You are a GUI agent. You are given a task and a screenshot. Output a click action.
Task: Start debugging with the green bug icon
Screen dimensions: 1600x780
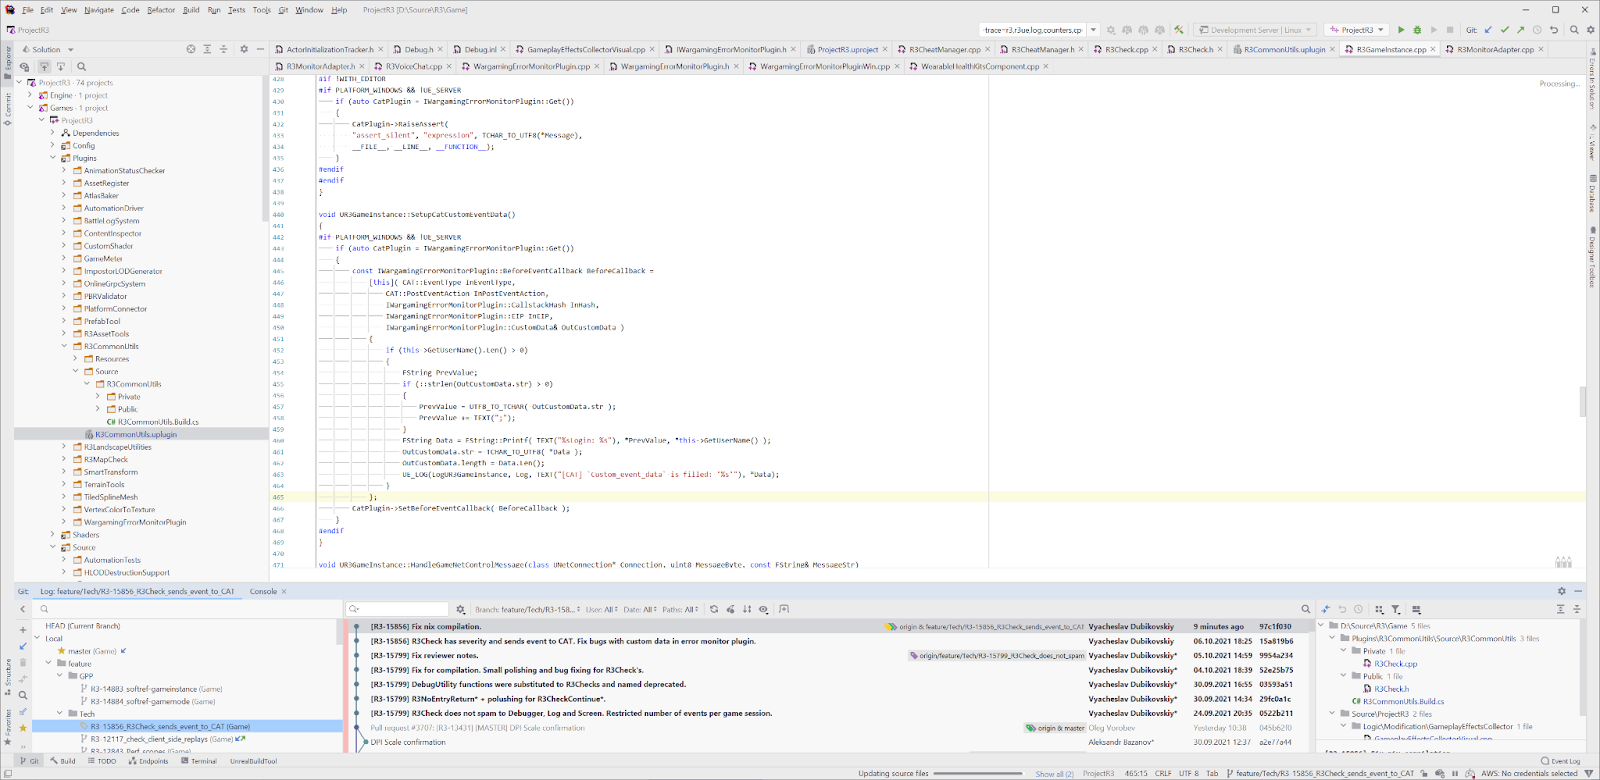(1417, 30)
